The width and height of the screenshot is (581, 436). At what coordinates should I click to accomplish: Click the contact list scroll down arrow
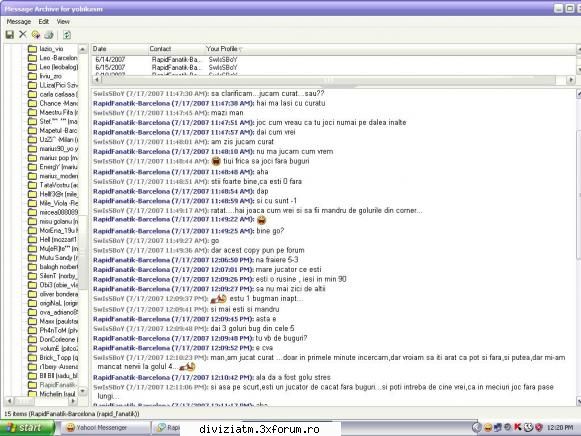83,390
